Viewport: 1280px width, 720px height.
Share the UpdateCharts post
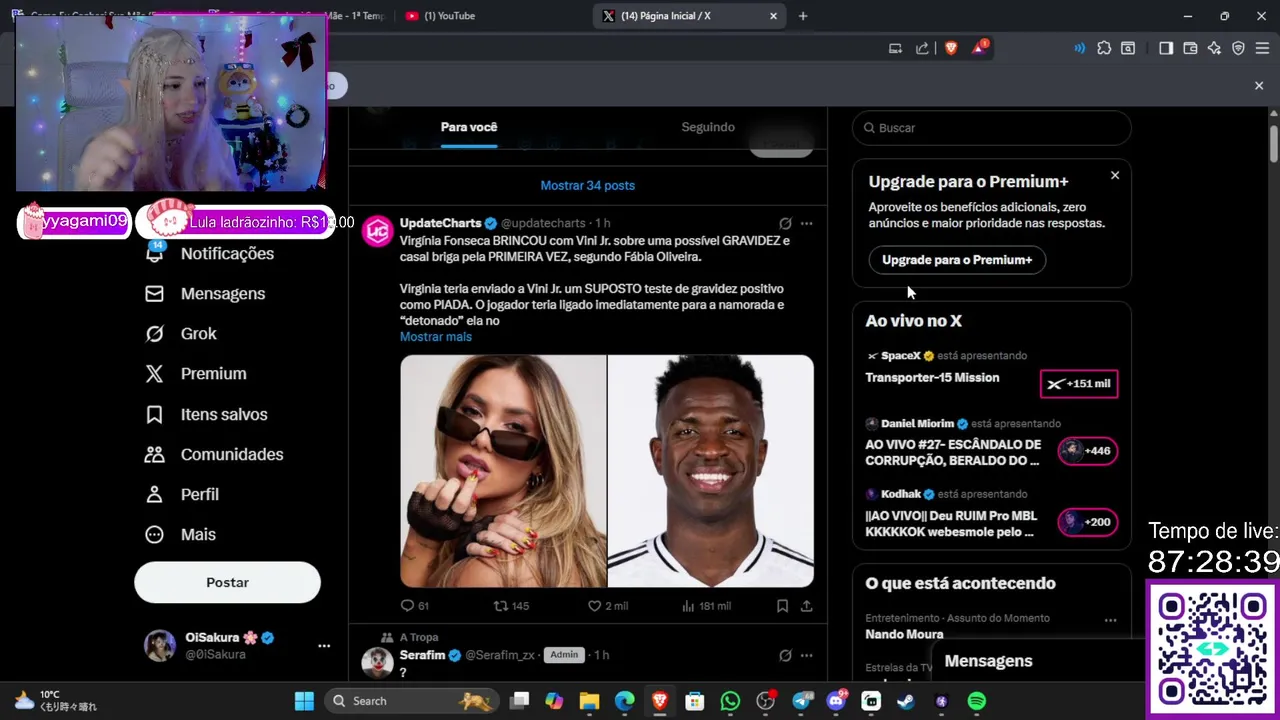tap(806, 606)
